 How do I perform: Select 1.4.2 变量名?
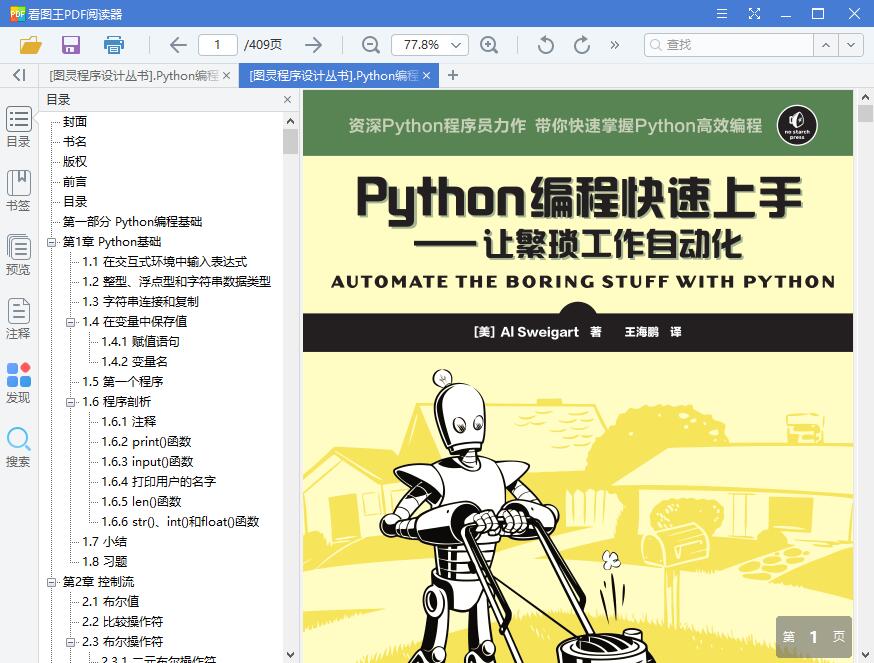click(x=134, y=362)
